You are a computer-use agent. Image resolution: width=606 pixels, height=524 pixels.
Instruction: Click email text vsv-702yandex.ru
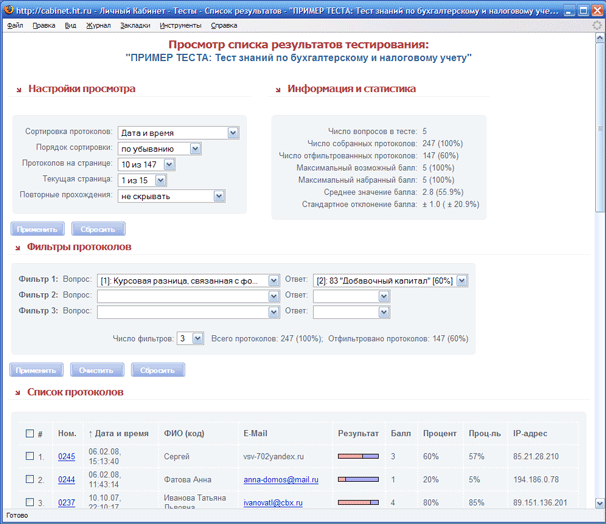(274, 456)
